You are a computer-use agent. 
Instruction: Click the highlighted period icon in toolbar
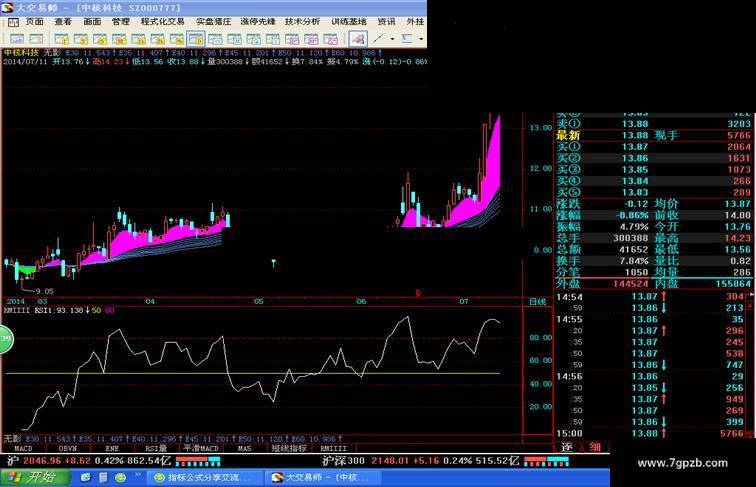tap(196, 39)
